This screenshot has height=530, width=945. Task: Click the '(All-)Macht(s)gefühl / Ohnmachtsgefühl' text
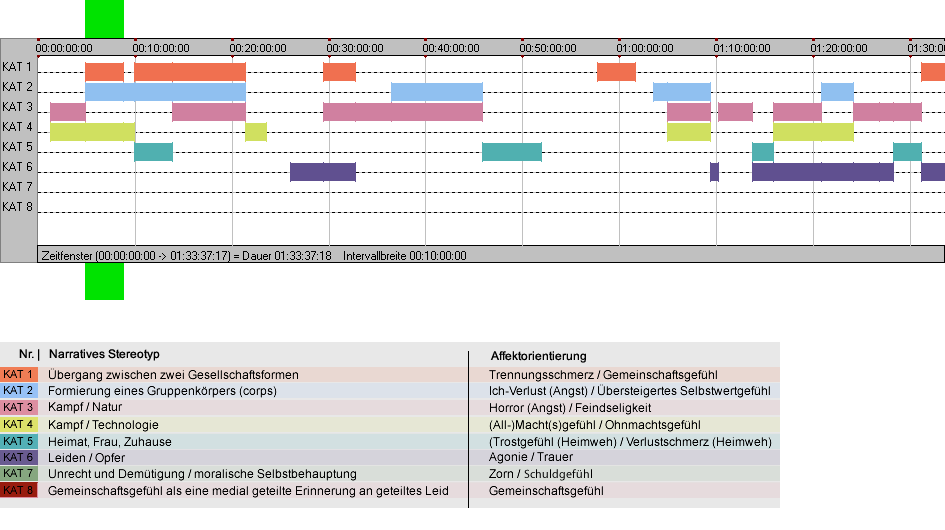tap(595, 424)
